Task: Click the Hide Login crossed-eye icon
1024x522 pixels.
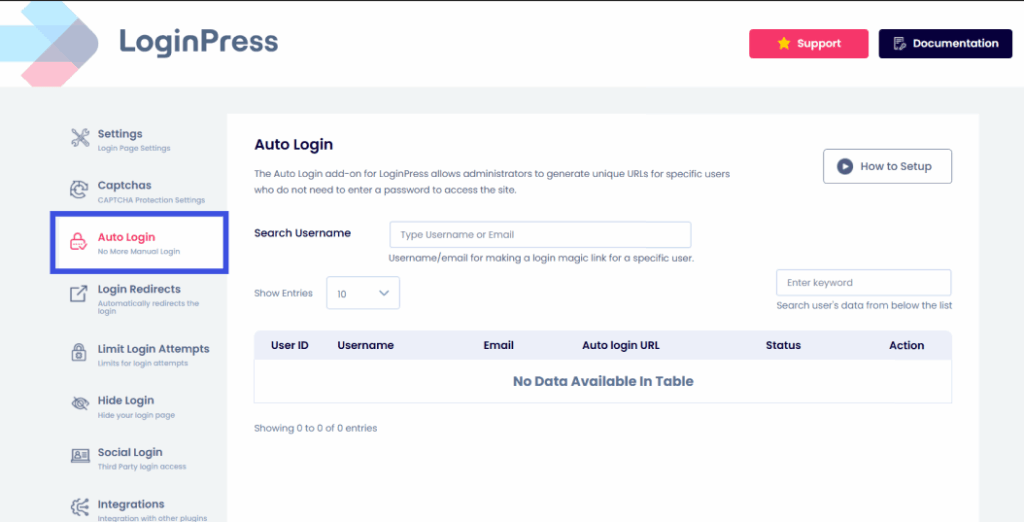Action: point(80,403)
